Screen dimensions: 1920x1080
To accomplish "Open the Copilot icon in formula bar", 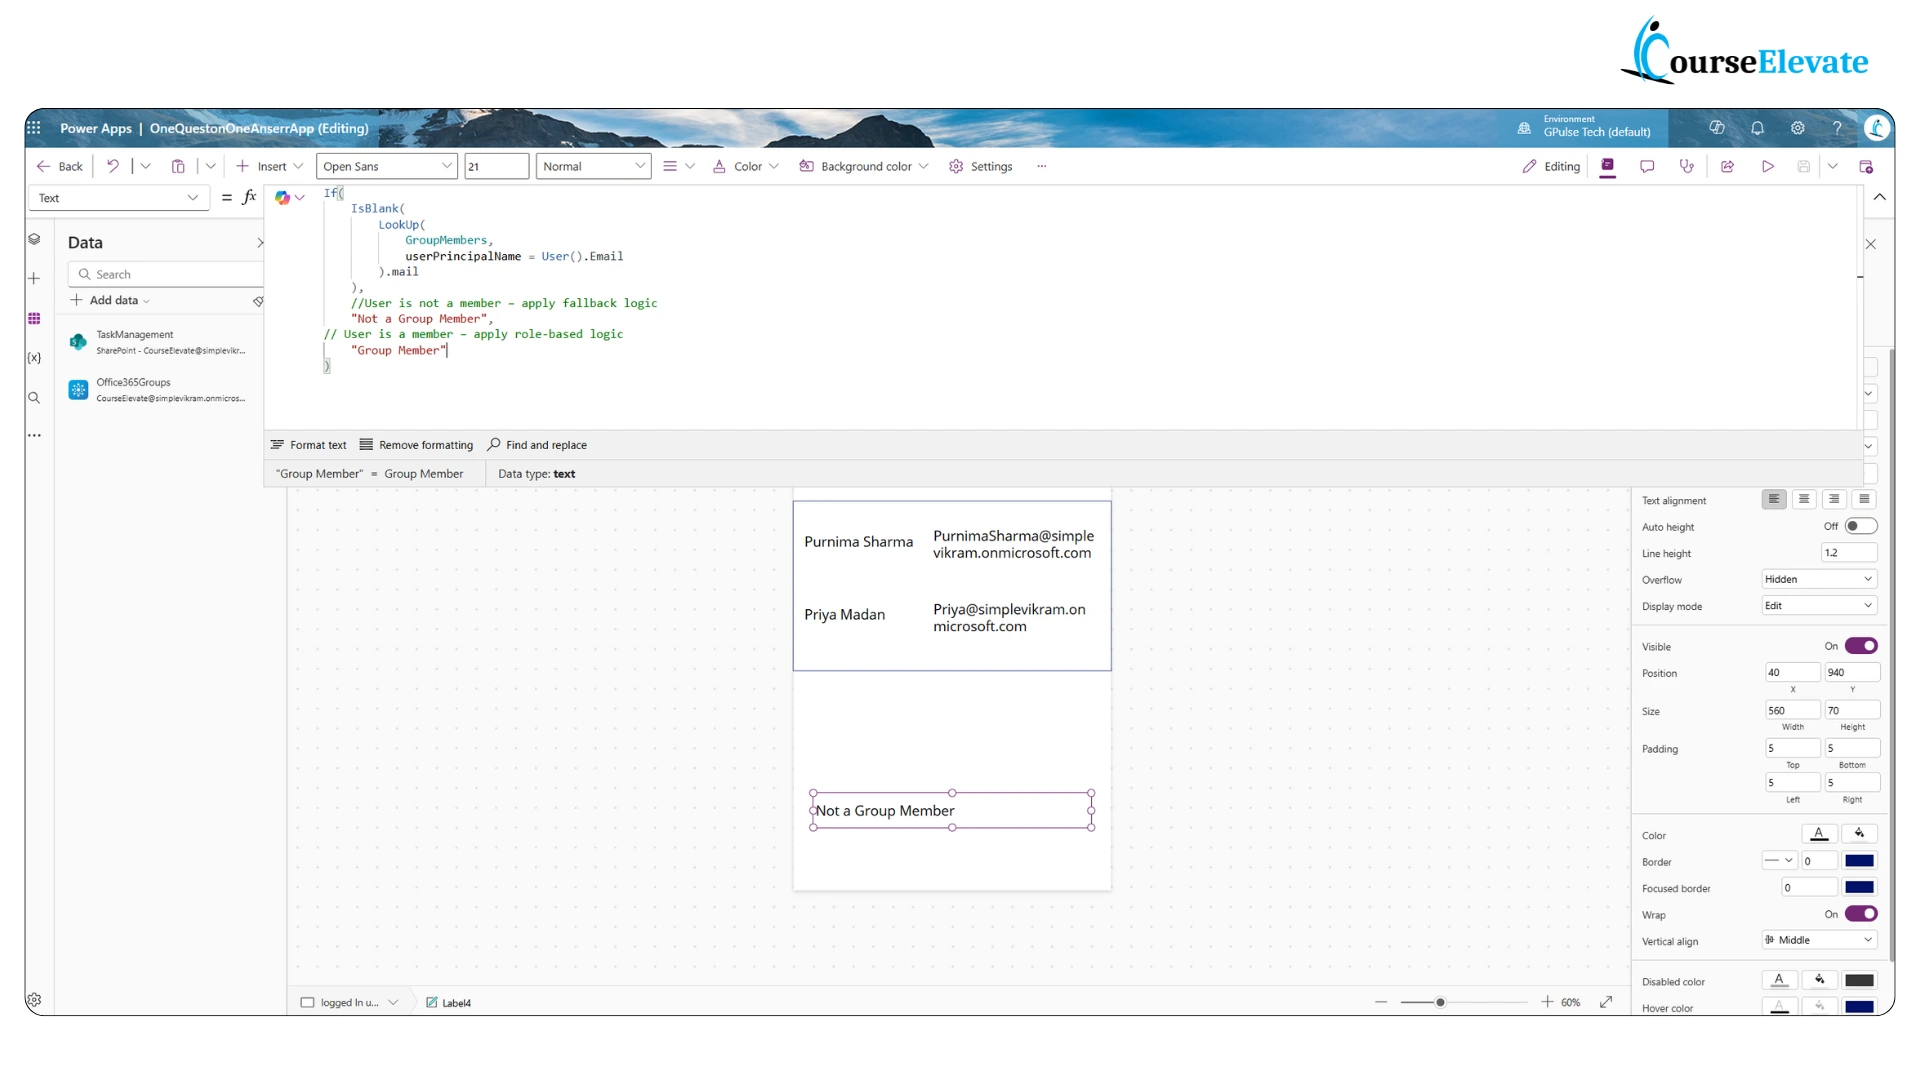I will point(283,197).
